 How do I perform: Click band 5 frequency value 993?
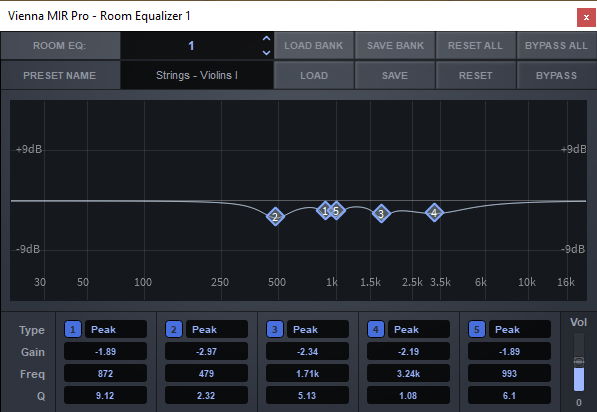coord(509,373)
